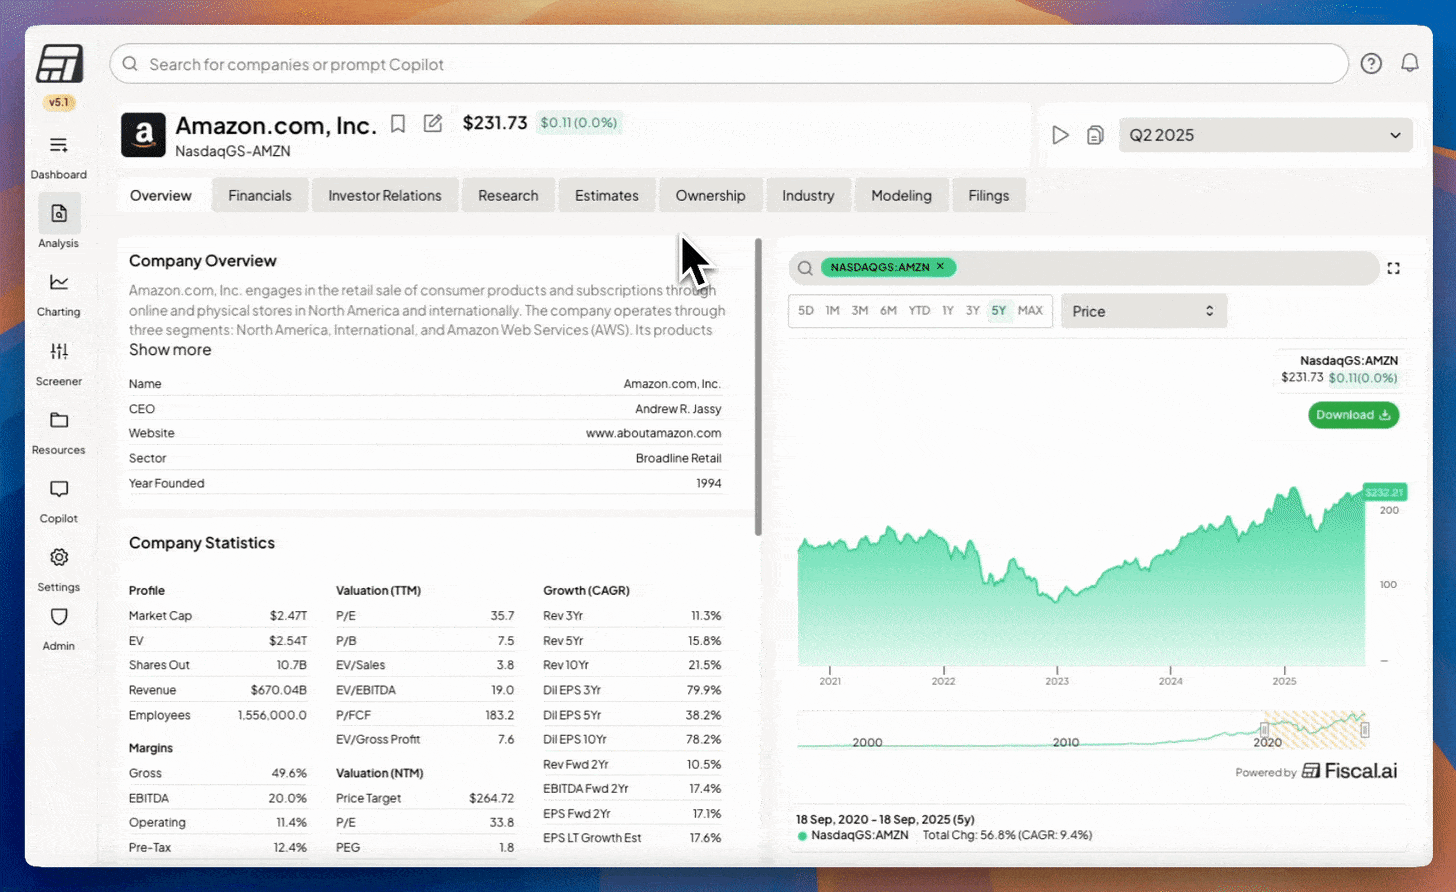
Task: Open the Screener sidebar icon
Action: pos(59,351)
